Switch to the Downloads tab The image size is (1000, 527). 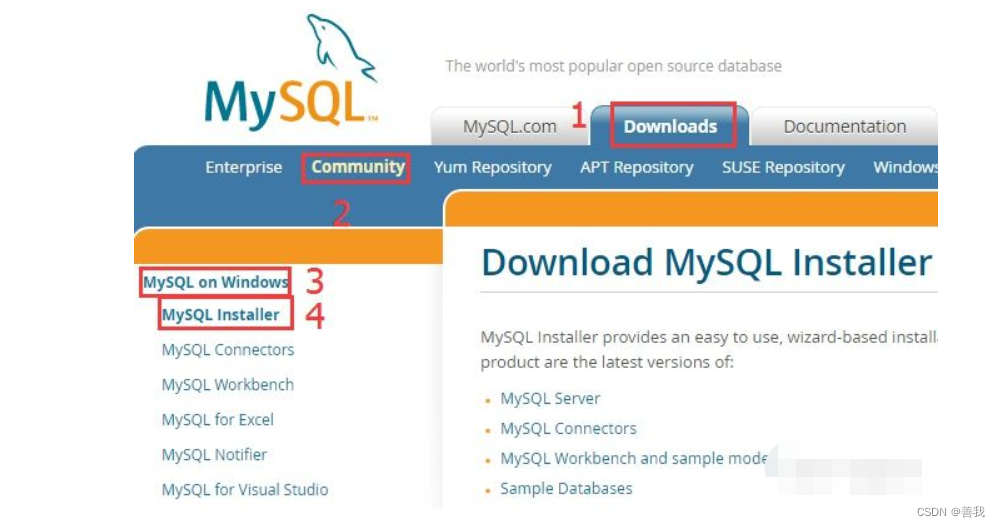[670, 126]
